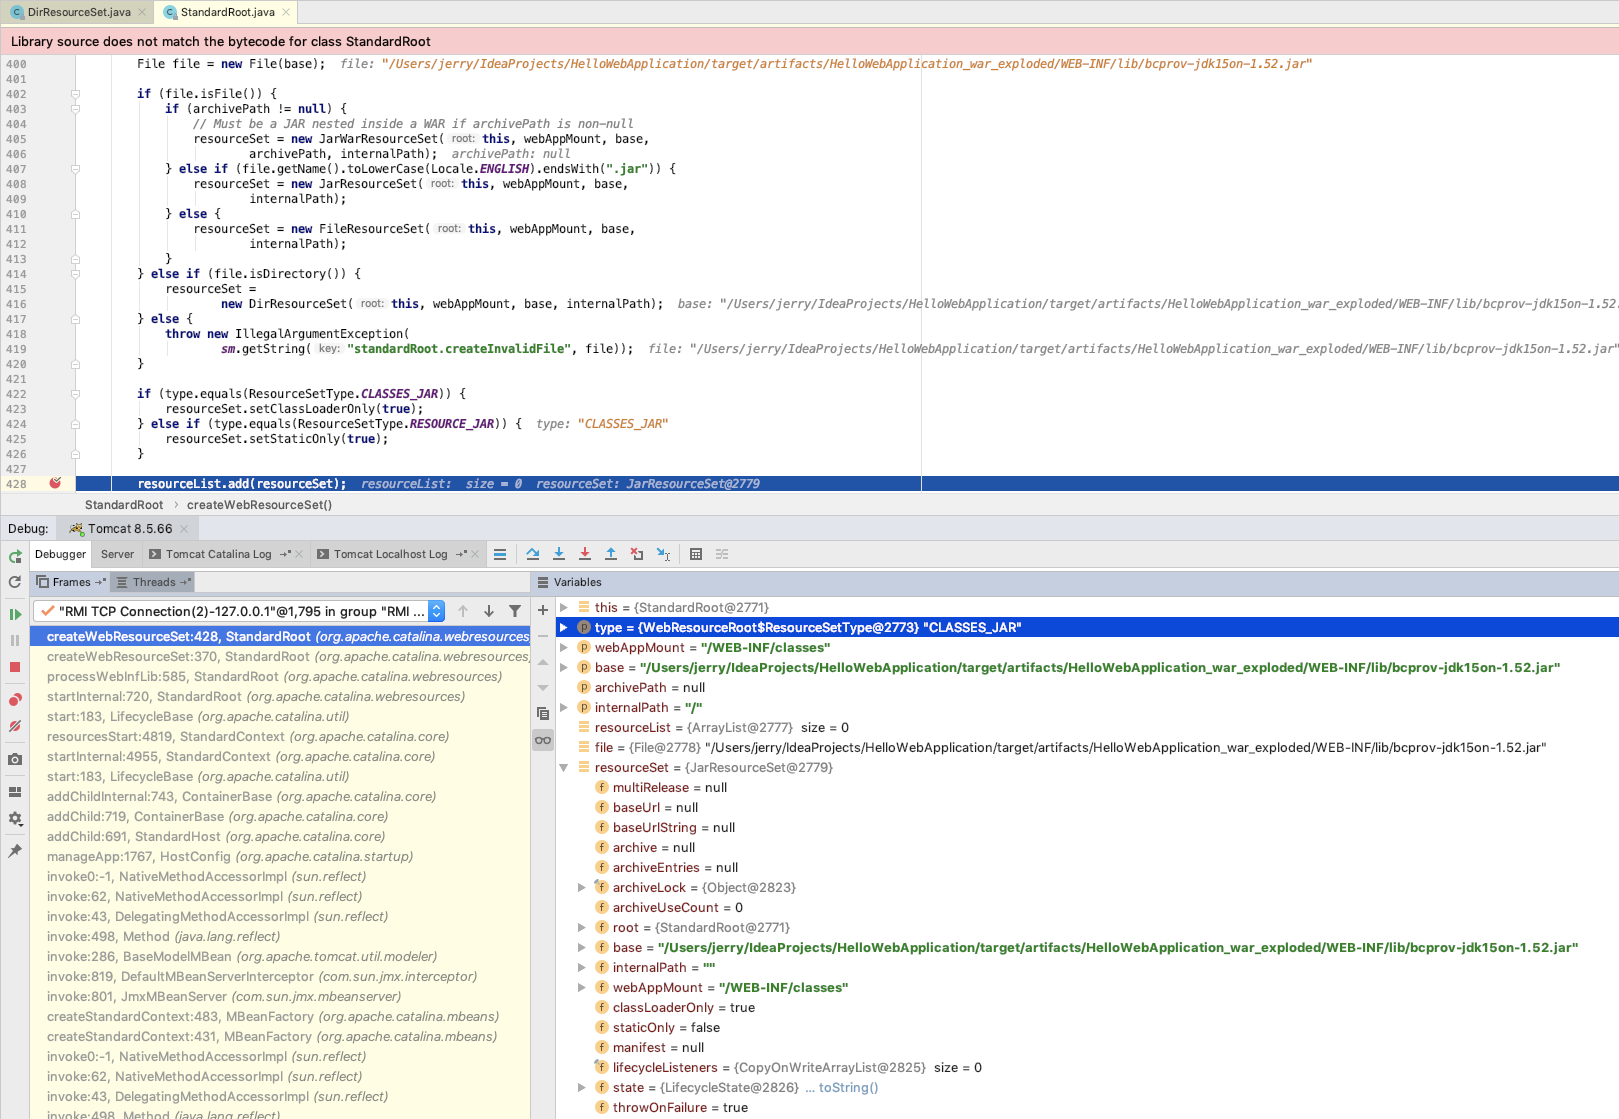Open the thread selector dropdown
Viewport: 1619px width, 1119px height.
pos(436,611)
